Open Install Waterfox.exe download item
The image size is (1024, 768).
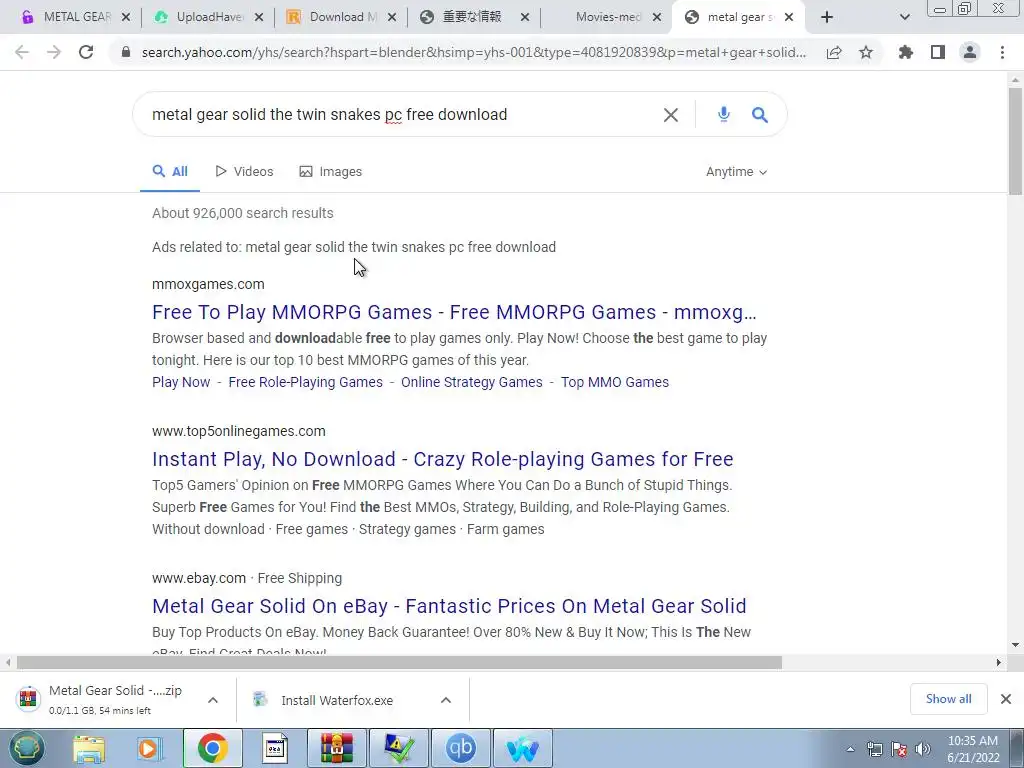(x=337, y=700)
